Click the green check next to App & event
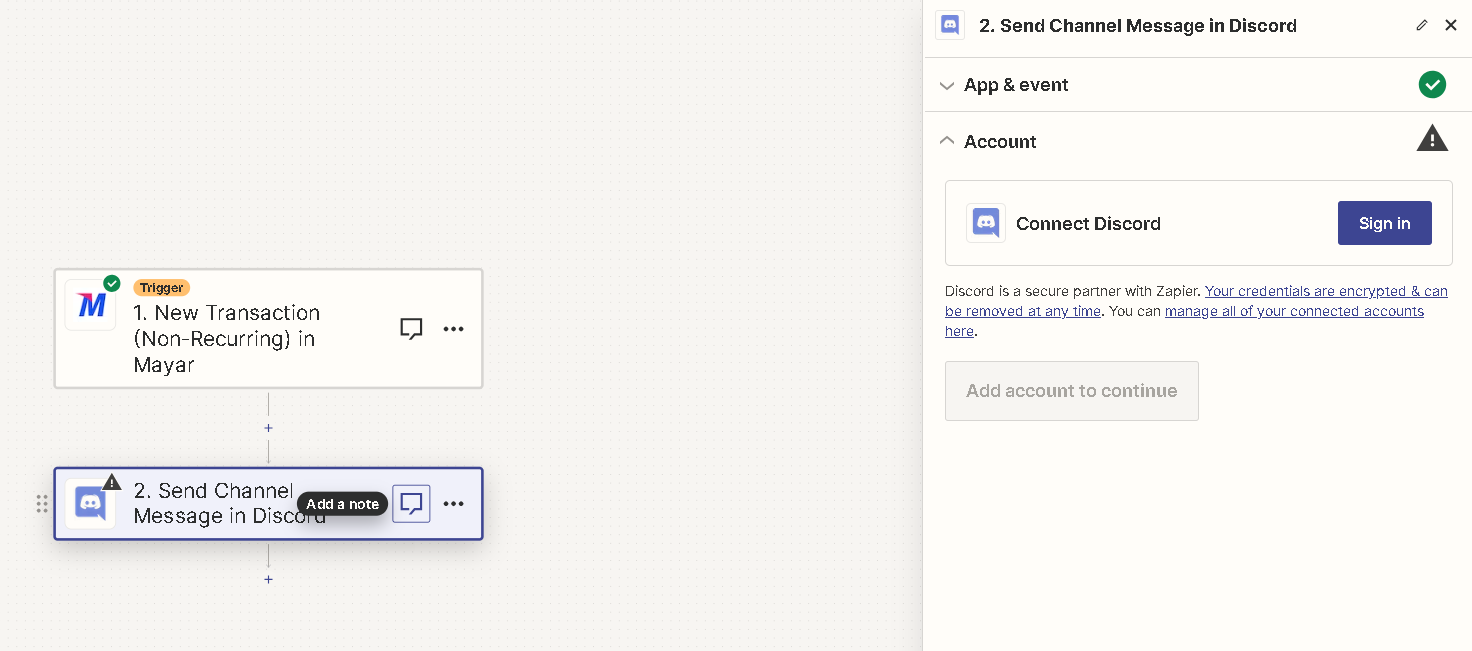The height and width of the screenshot is (651, 1472). tap(1432, 85)
